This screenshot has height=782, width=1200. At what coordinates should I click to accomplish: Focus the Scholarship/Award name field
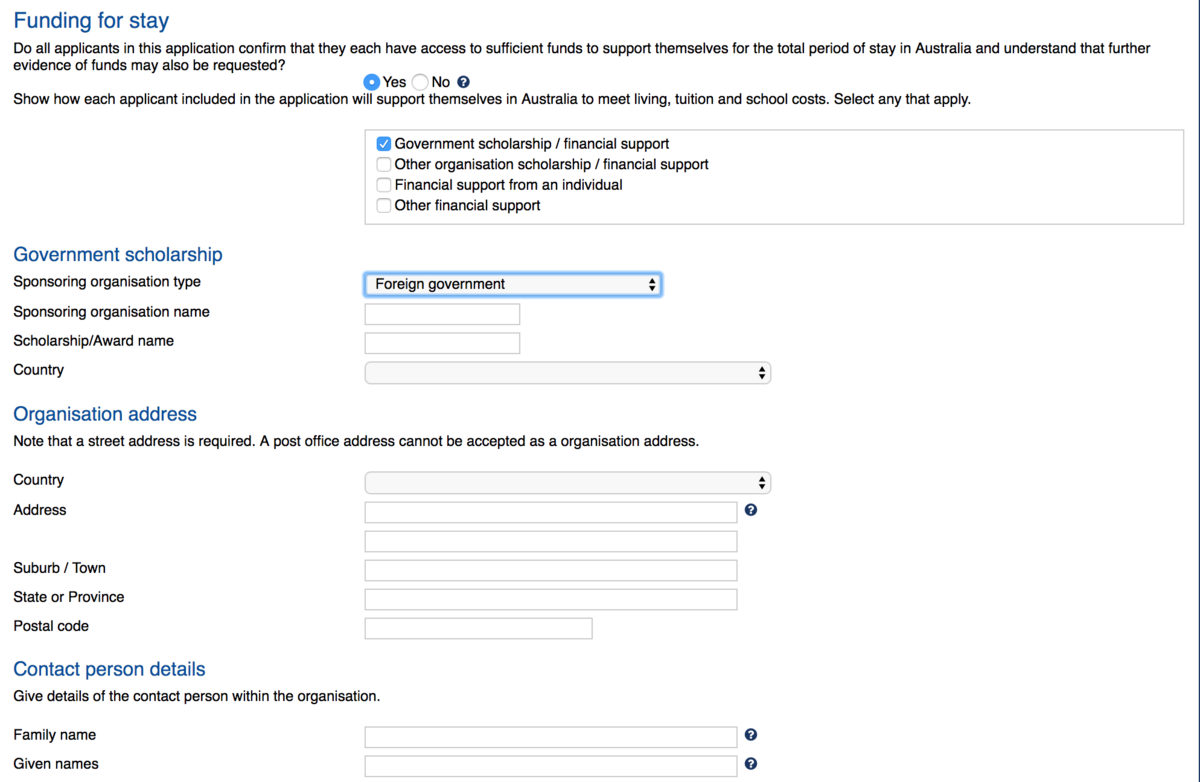pos(442,343)
